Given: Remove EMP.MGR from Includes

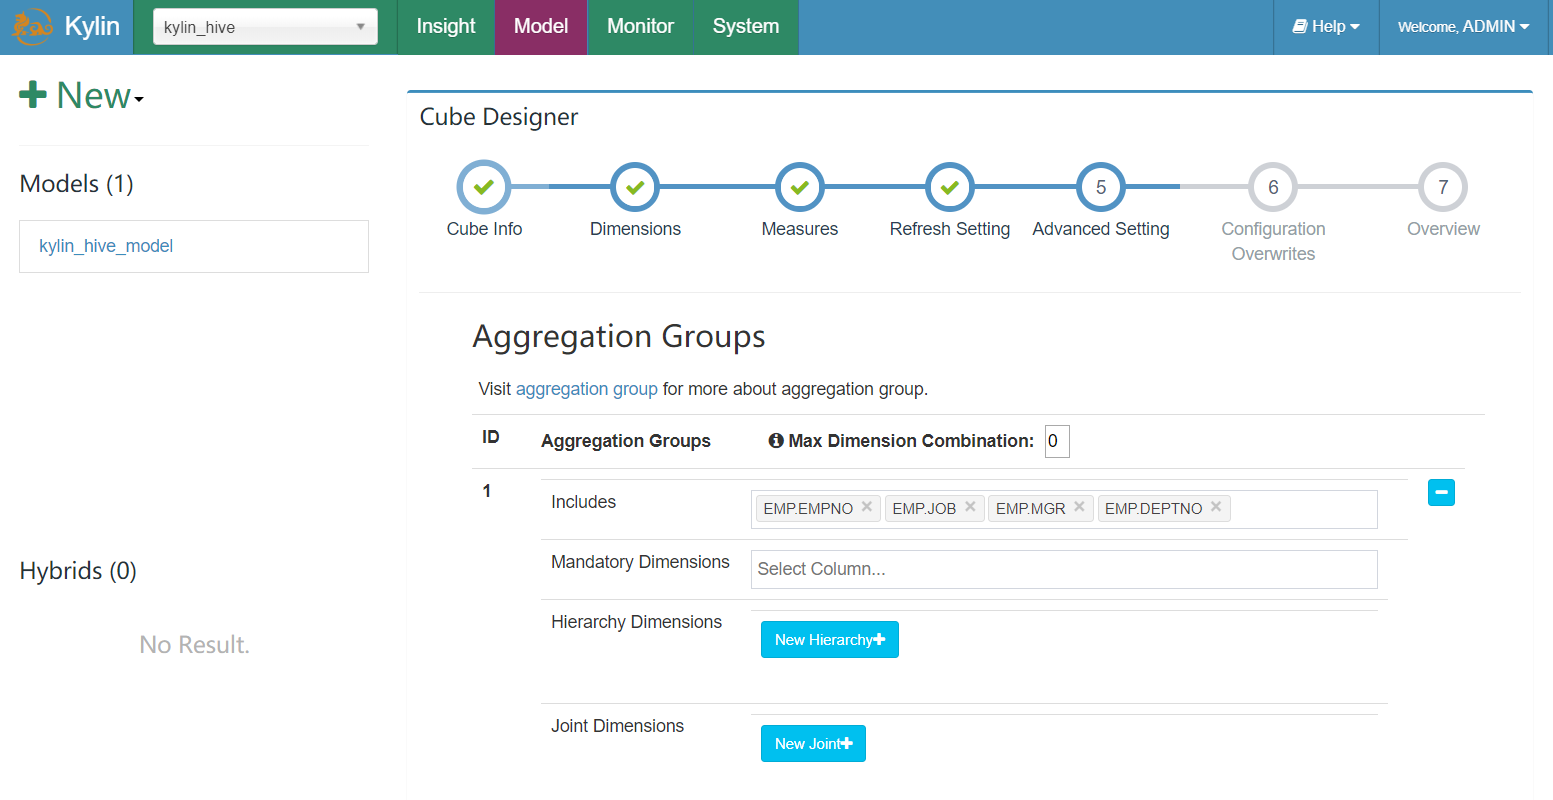Looking at the screenshot, I should (x=1079, y=507).
